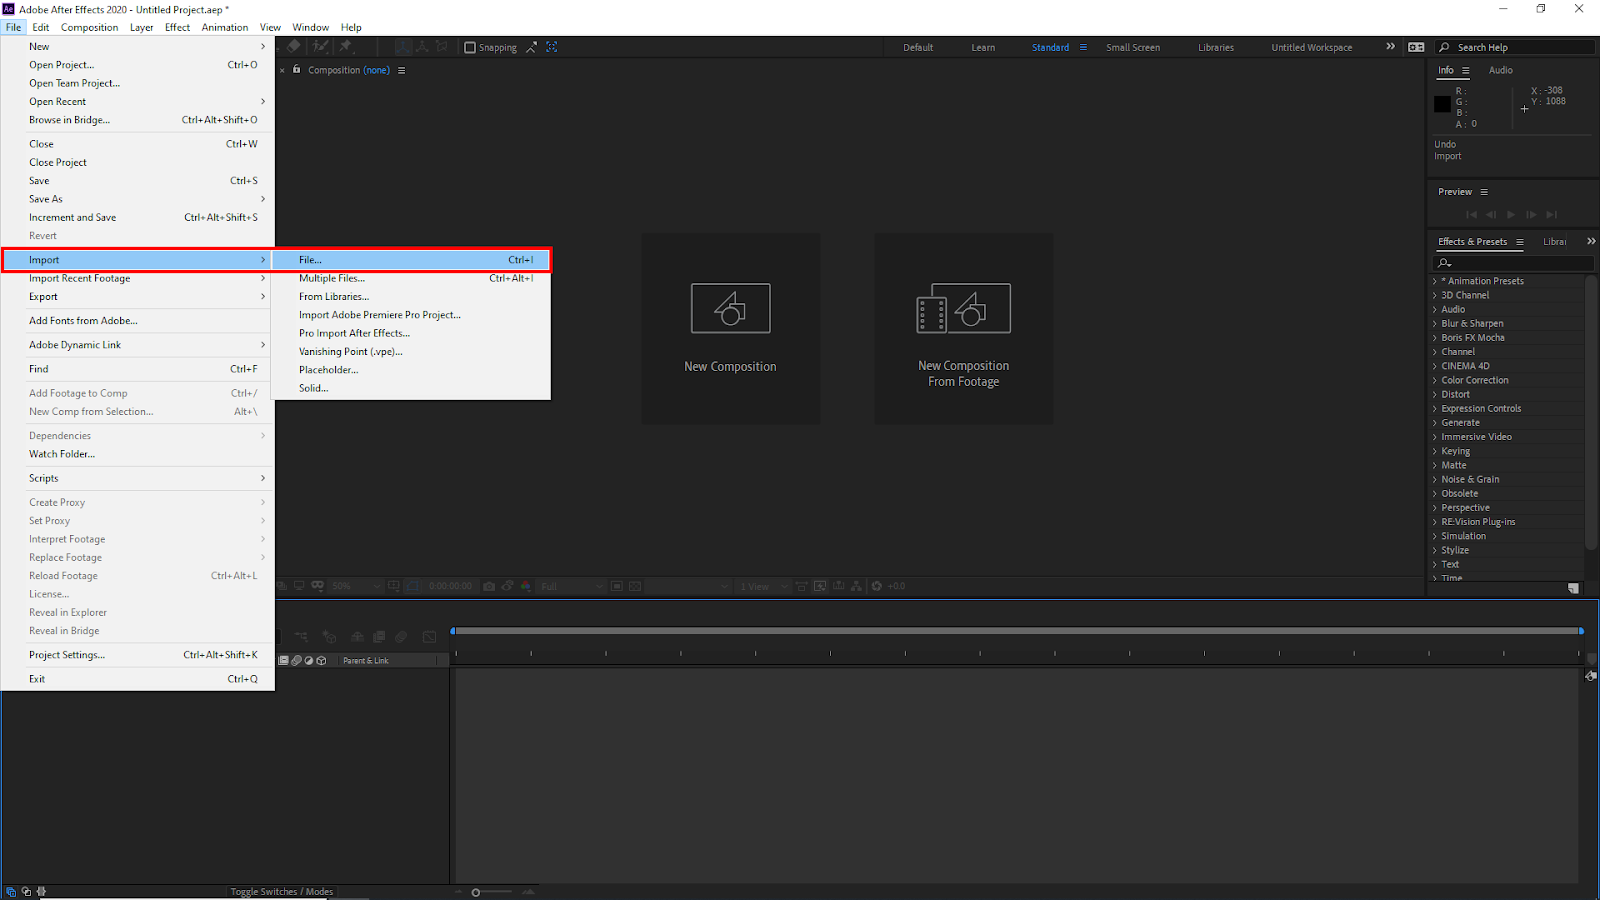The width and height of the screenshot is (1600, 900).
Task: Click the workspace layout icon beside Search Help
Action: point(1416,47)
